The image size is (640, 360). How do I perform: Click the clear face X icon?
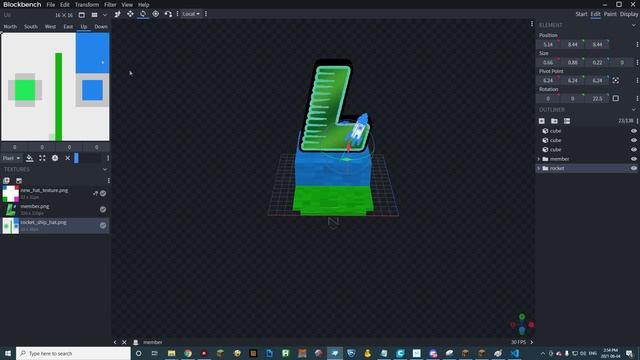[x=67, y=158]
